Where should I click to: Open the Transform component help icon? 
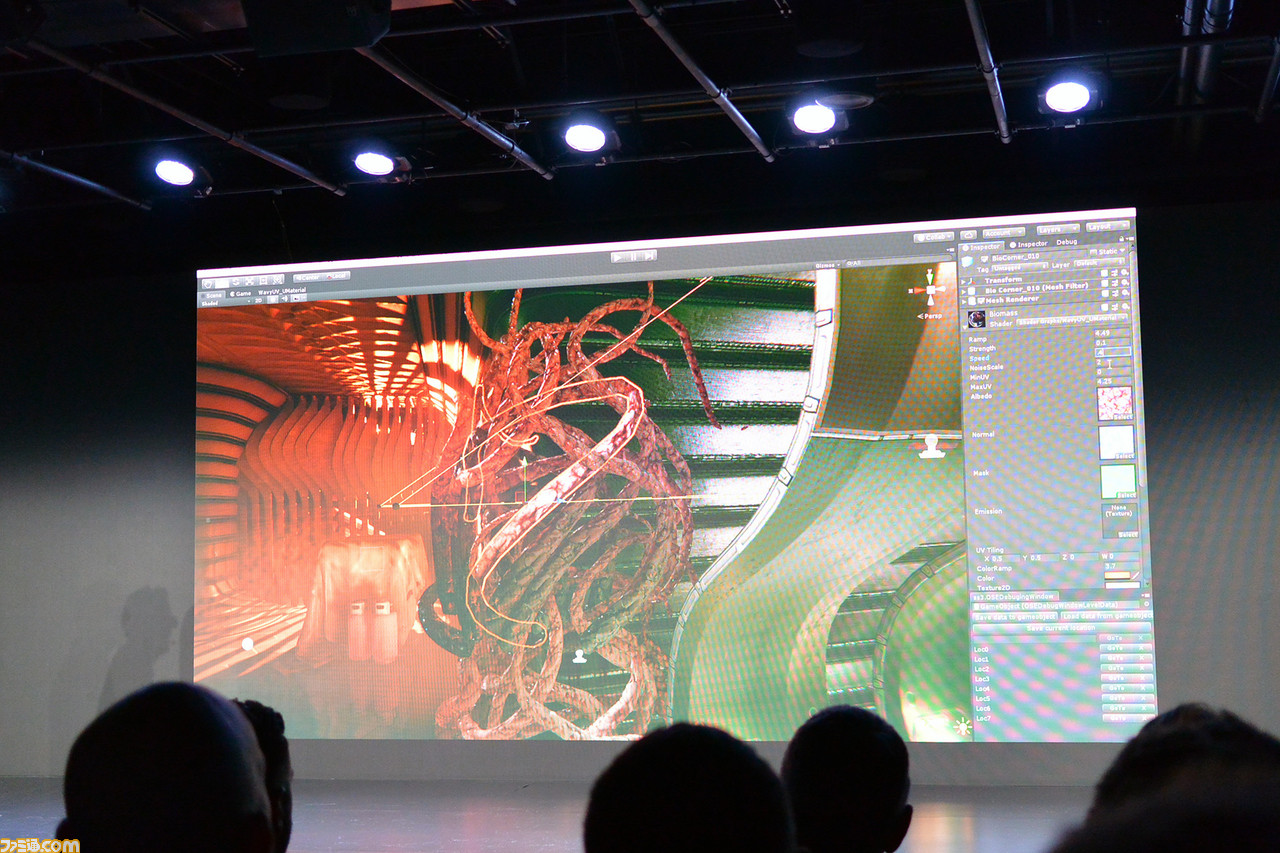click(x=1104, y=273)
